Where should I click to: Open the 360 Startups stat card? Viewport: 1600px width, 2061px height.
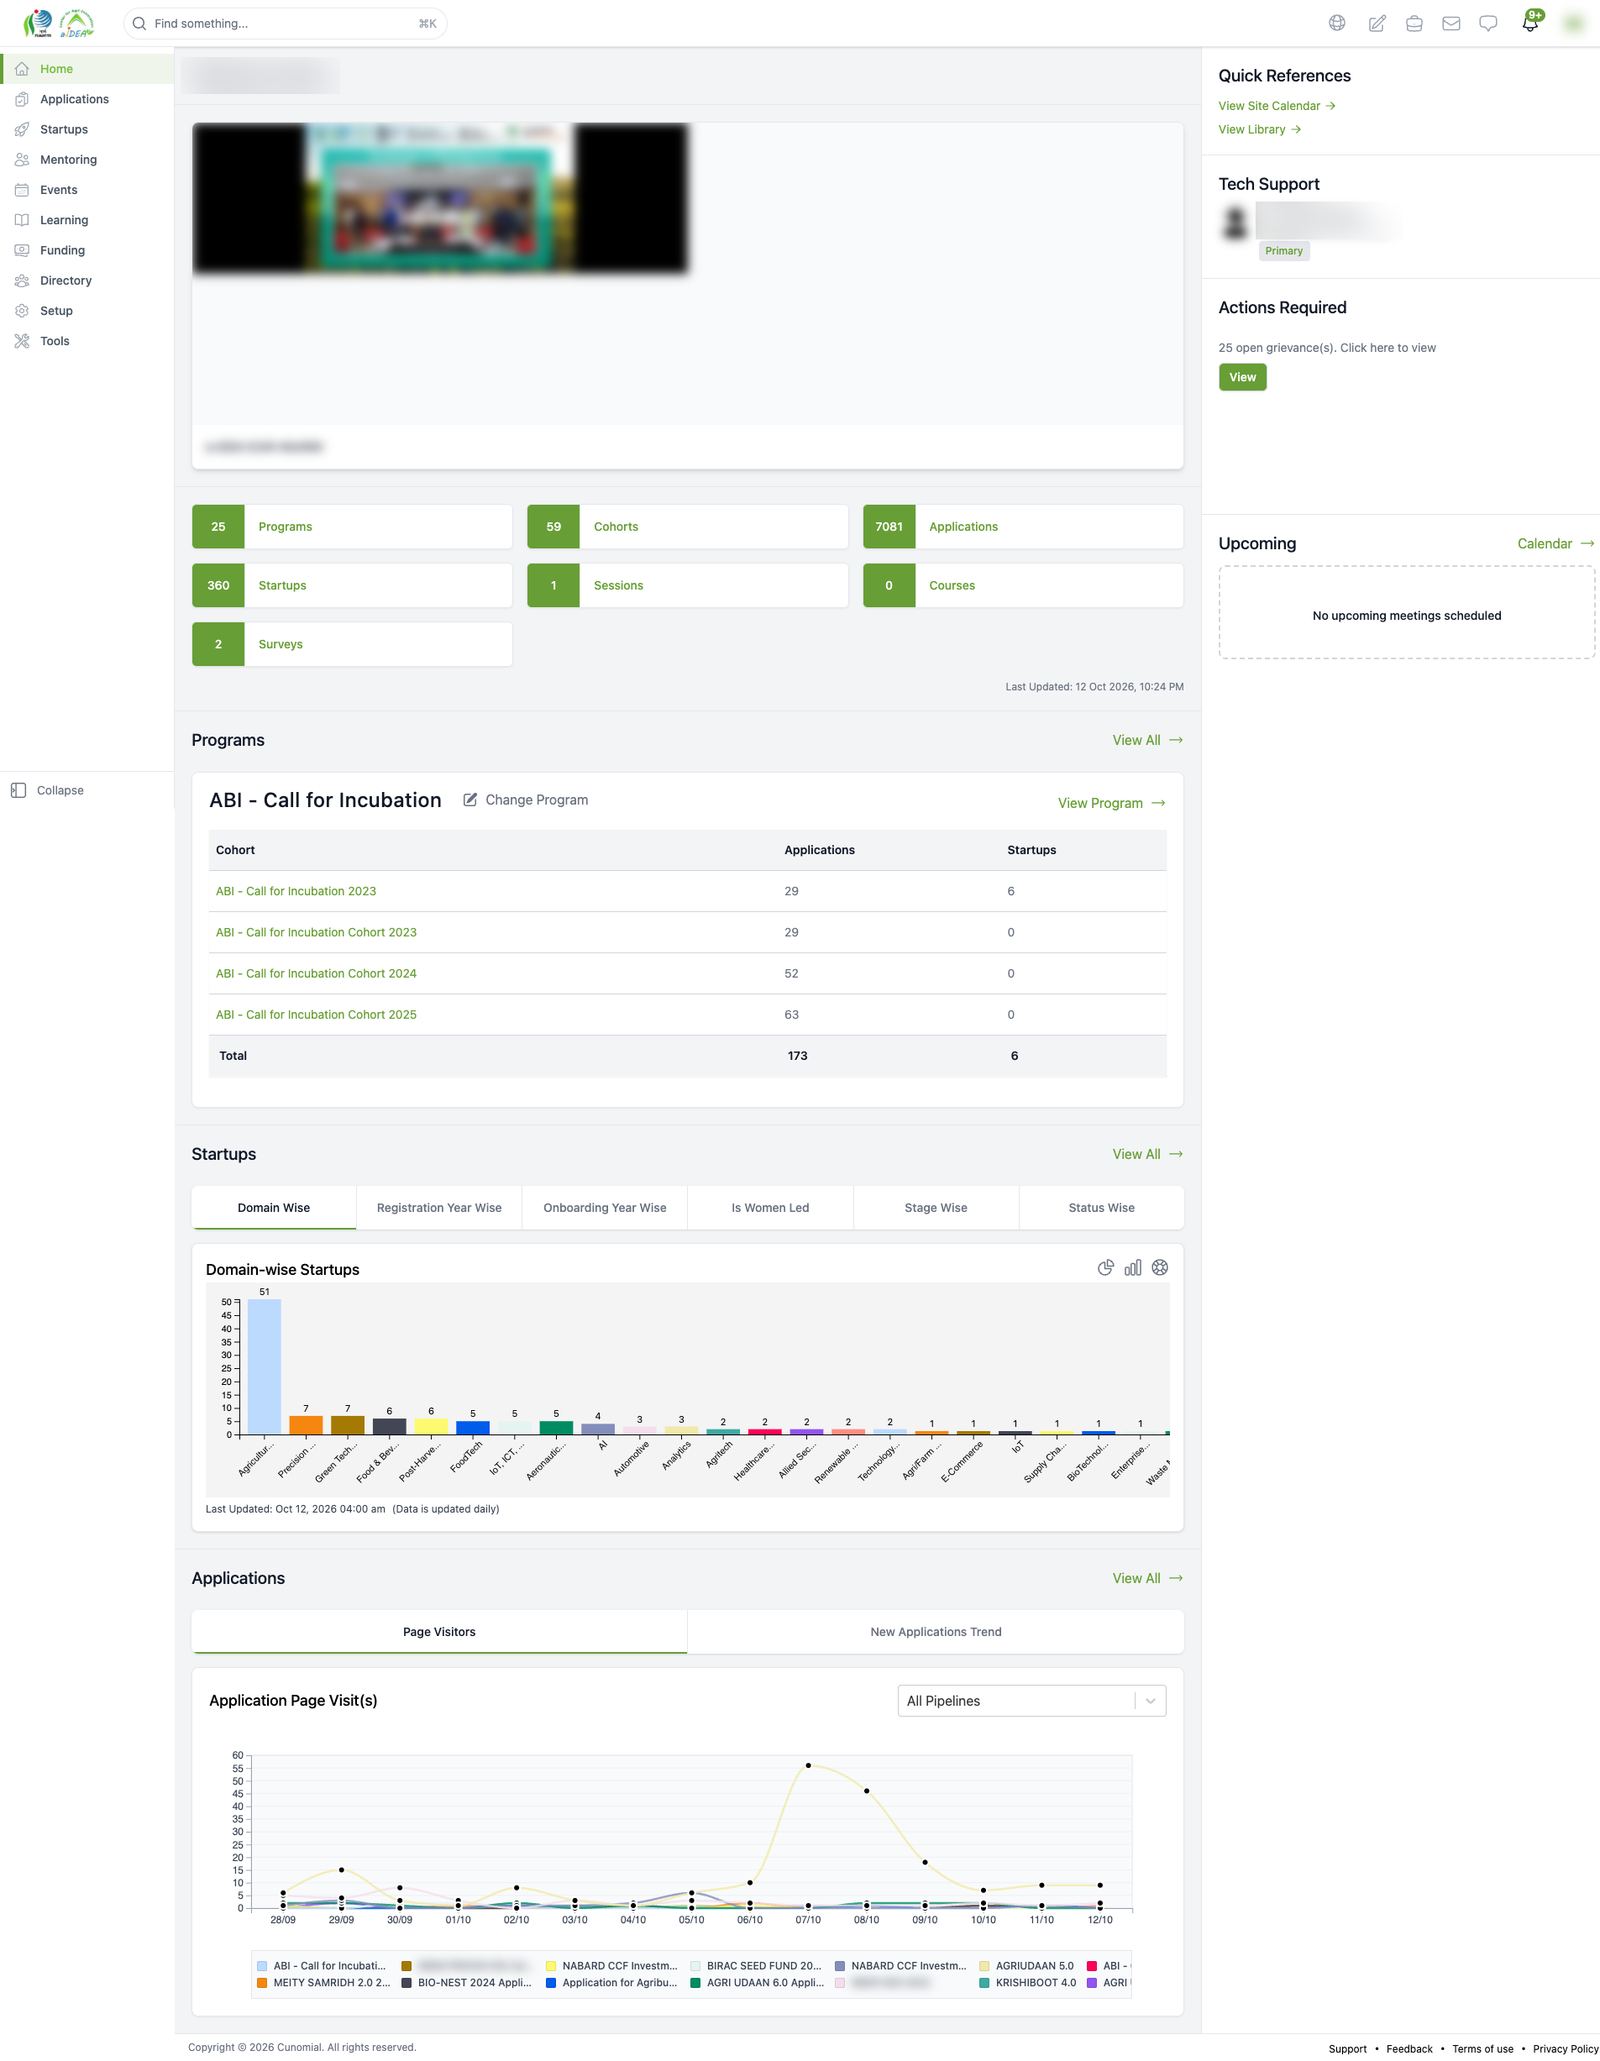point(352,586)
